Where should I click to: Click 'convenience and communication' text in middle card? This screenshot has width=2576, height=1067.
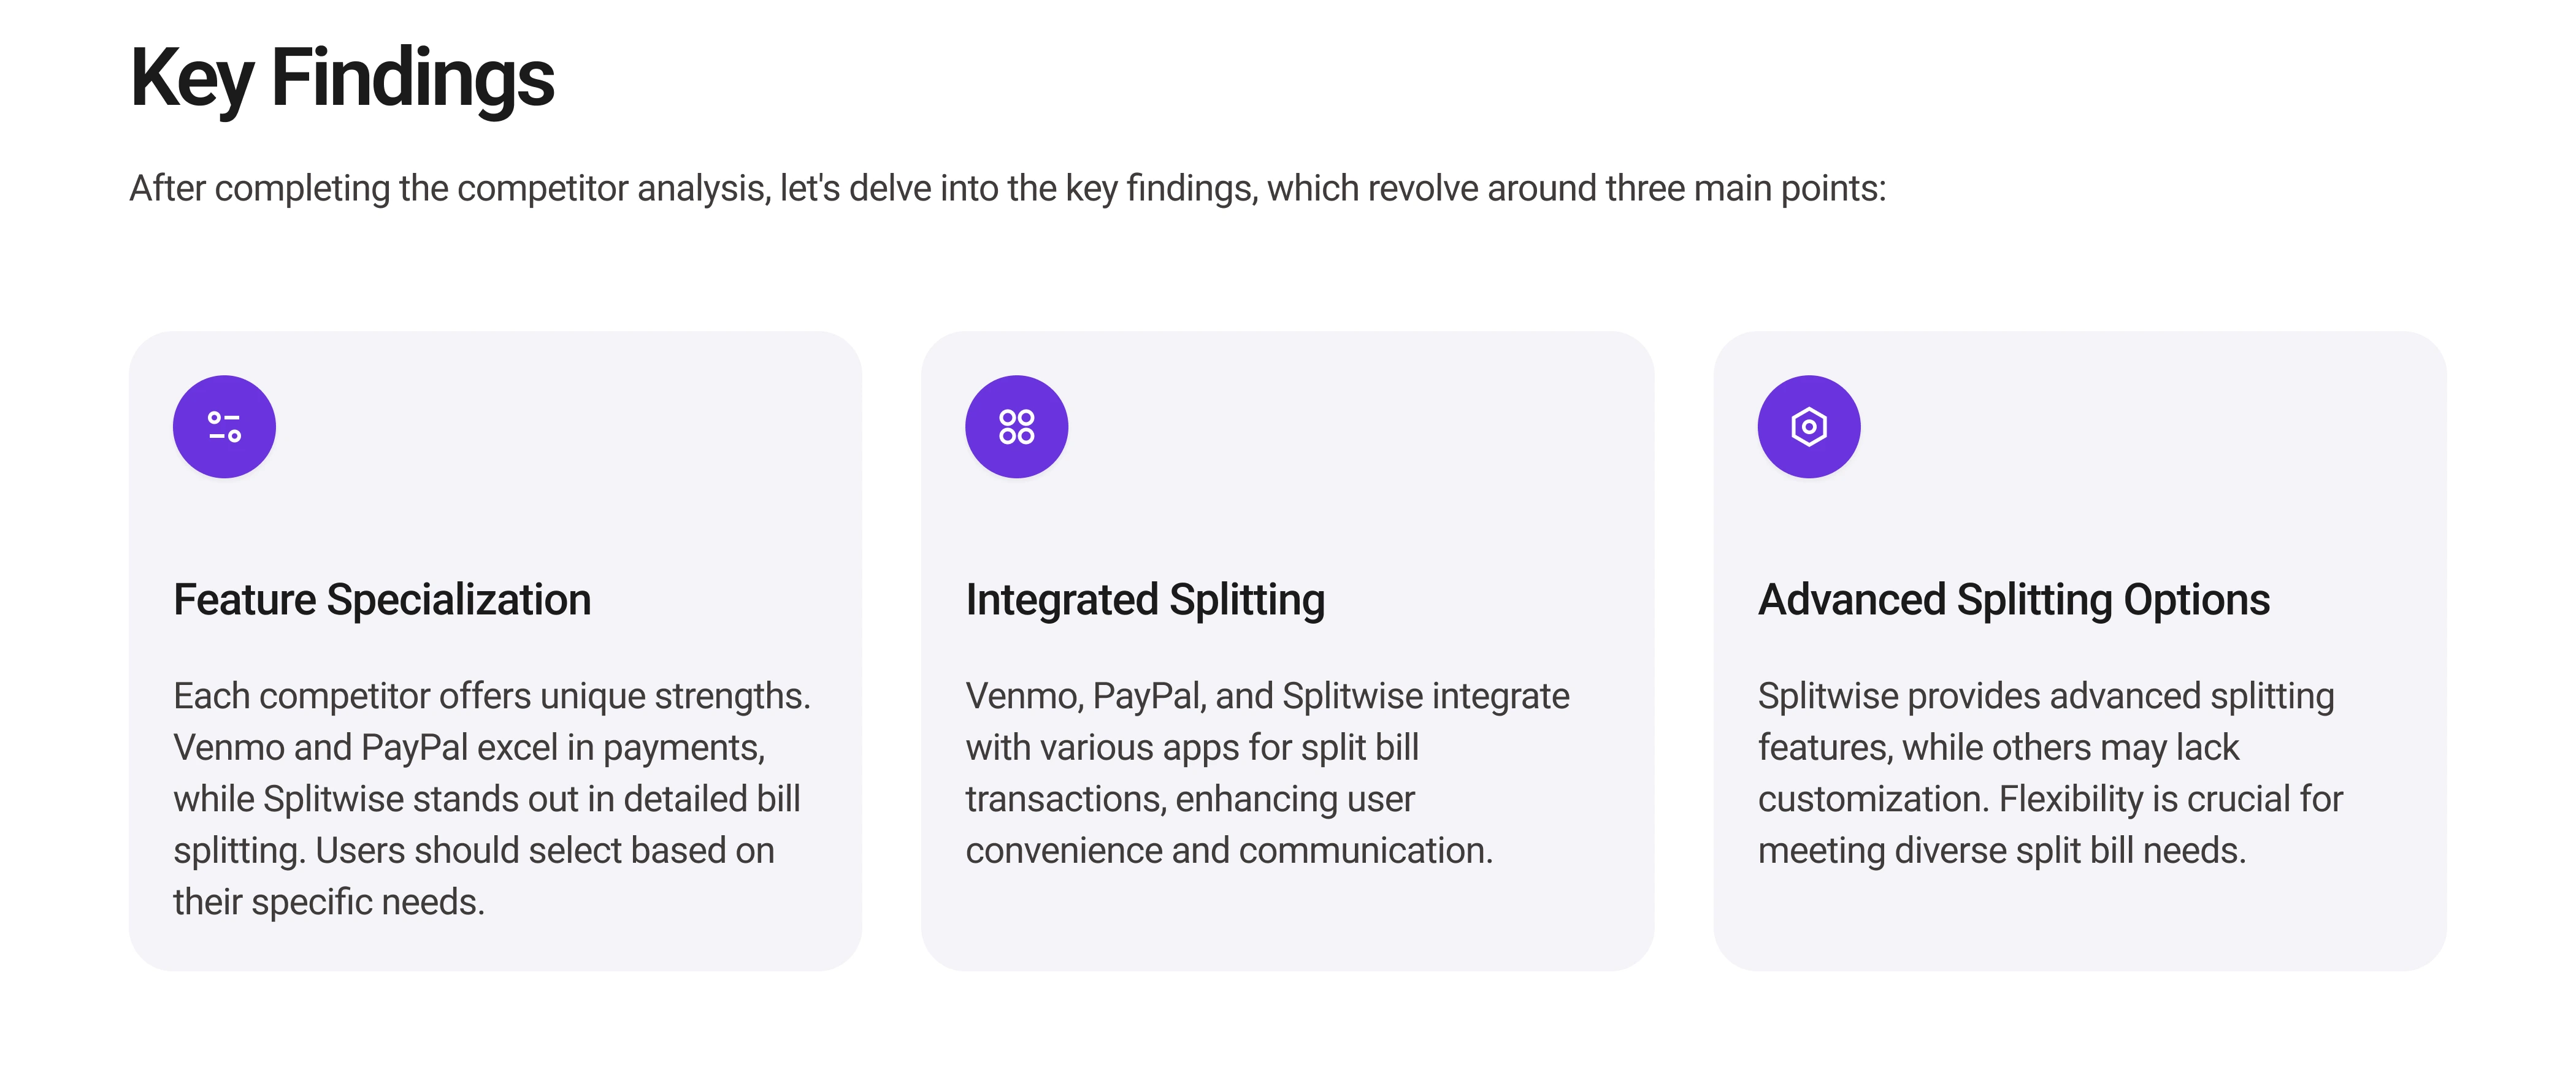(x=1228, y=851)
